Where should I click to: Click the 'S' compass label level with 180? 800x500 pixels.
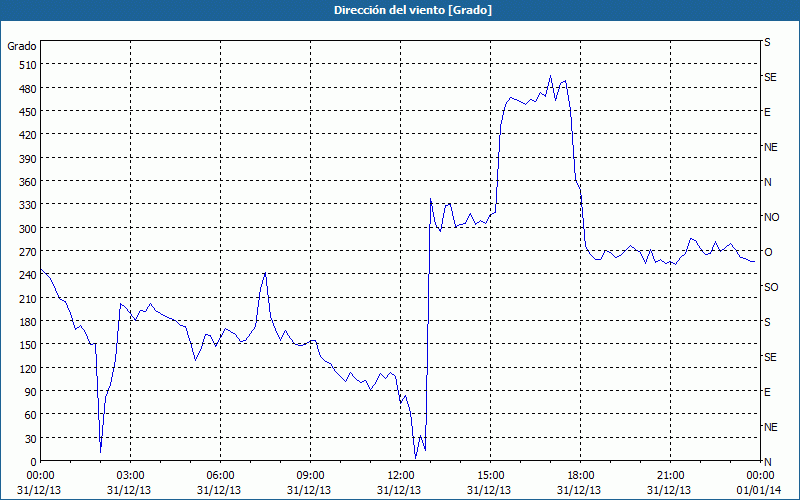coord(767,322)
